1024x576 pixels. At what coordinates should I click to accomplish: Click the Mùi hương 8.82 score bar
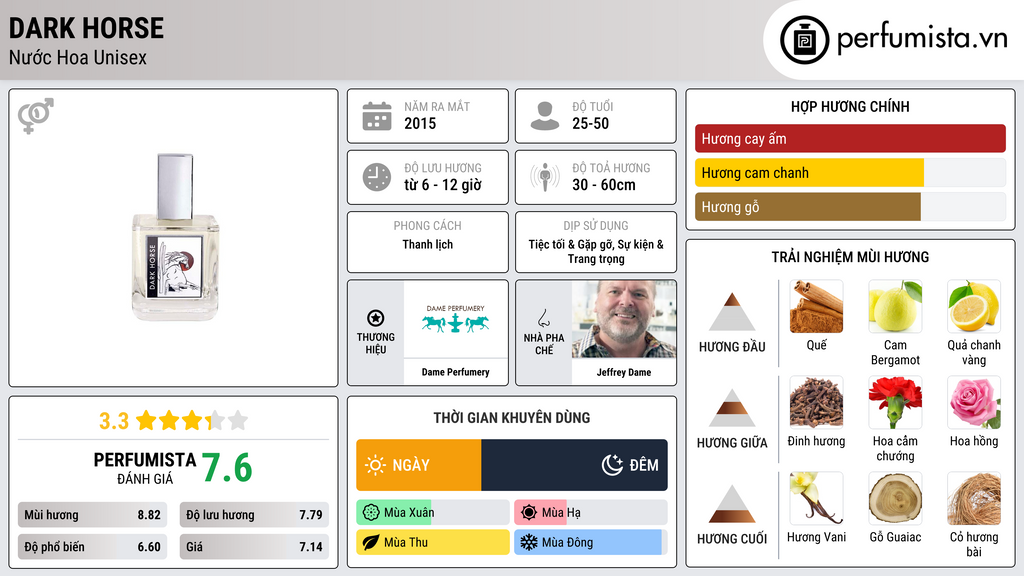tap(92, 515)
